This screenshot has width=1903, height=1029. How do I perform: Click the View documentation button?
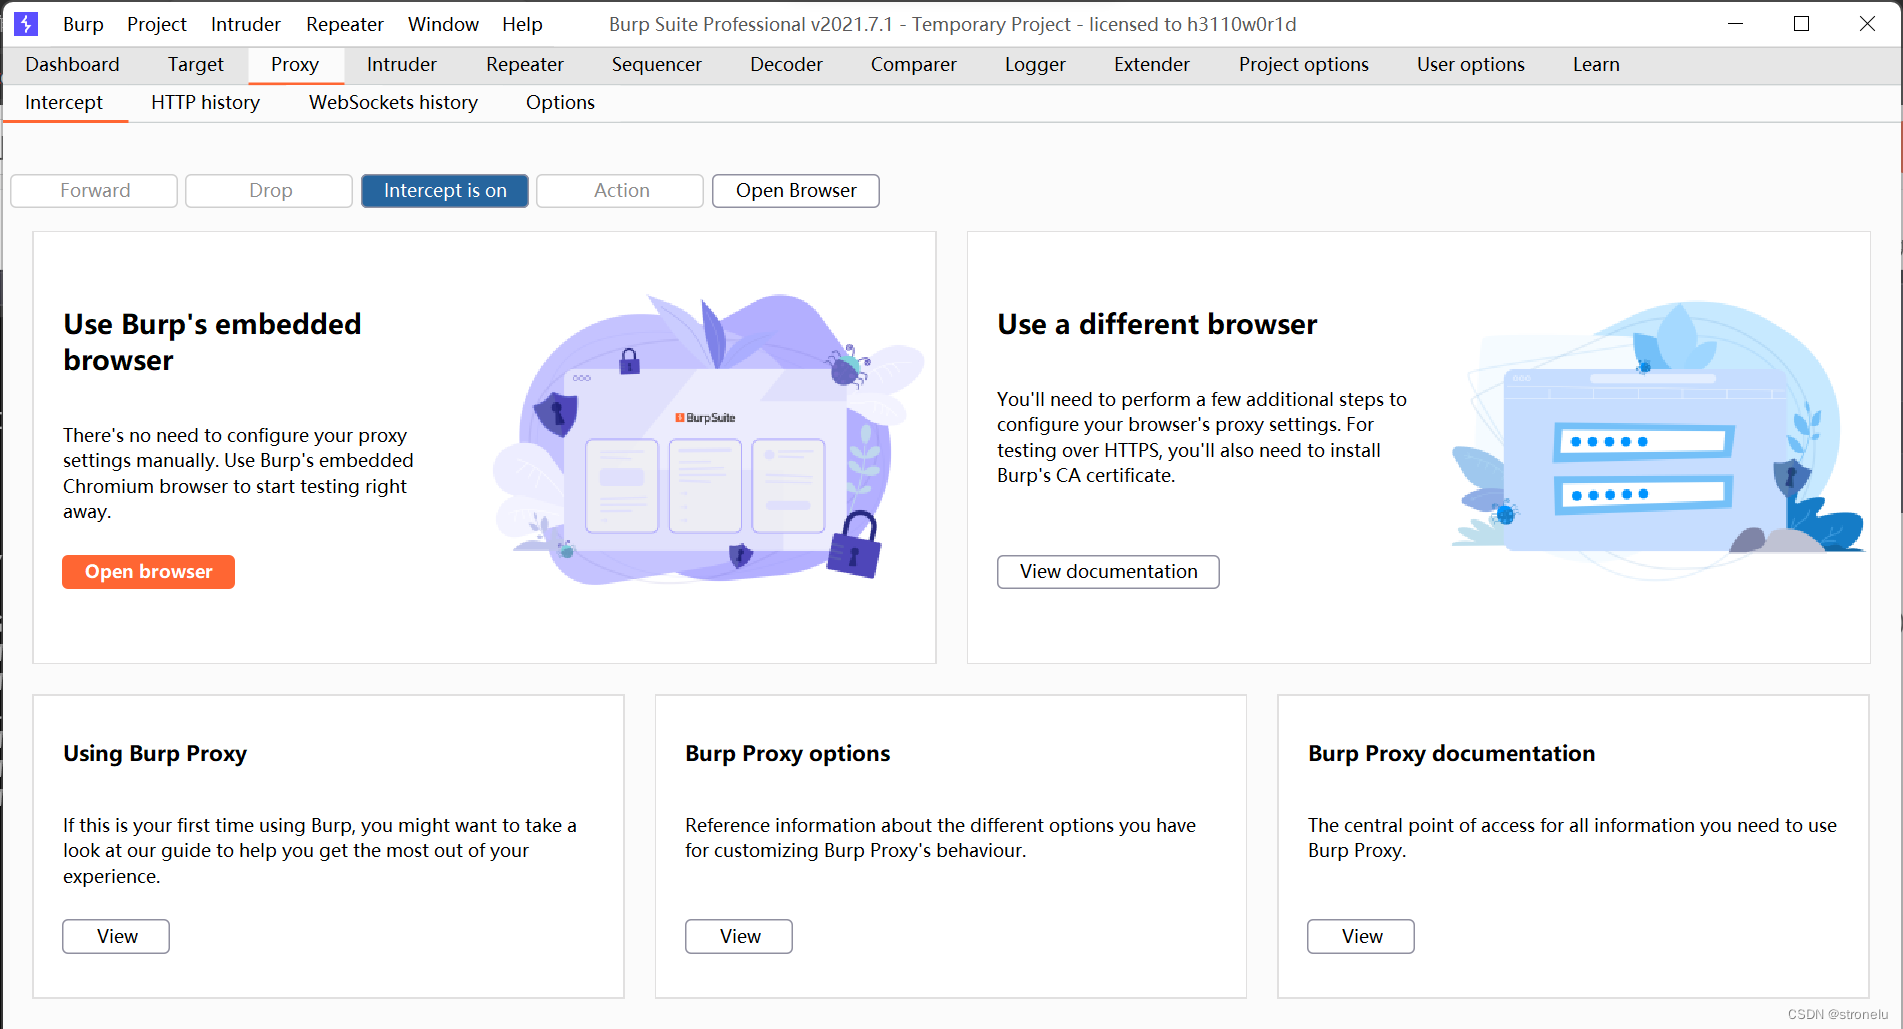[x=1108, y=572]
